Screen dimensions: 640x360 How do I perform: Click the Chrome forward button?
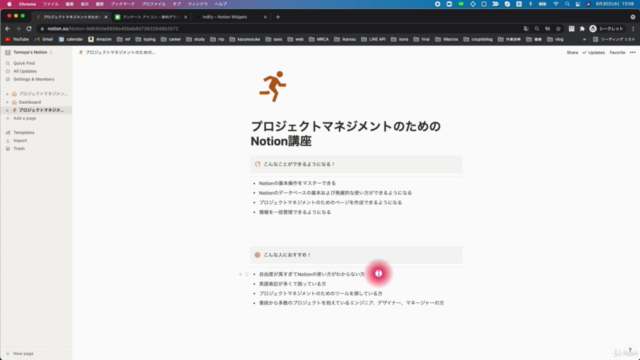(x=18, y=29)
